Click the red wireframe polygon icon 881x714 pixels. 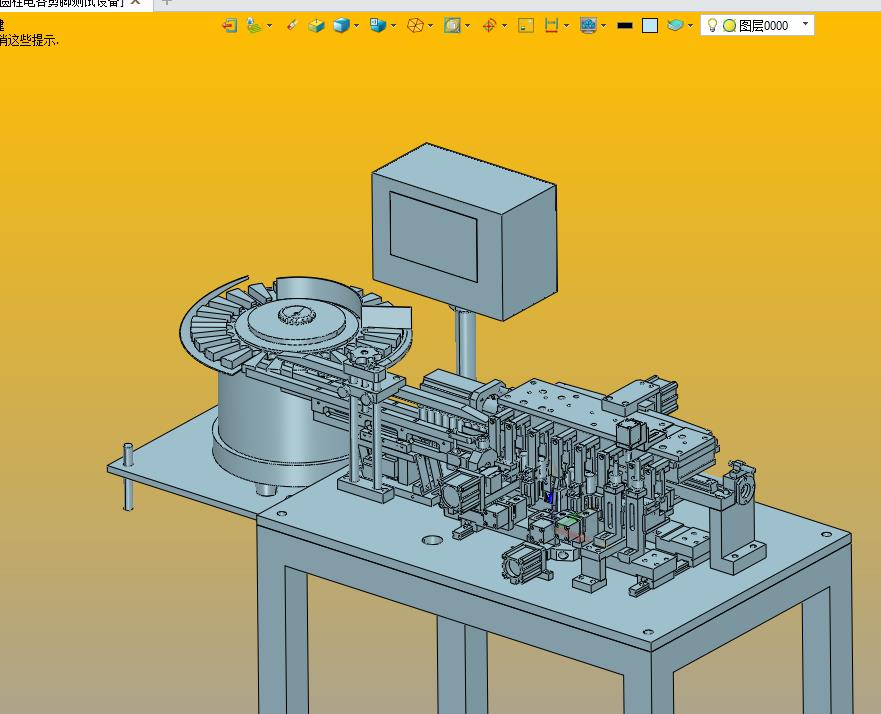415,25
